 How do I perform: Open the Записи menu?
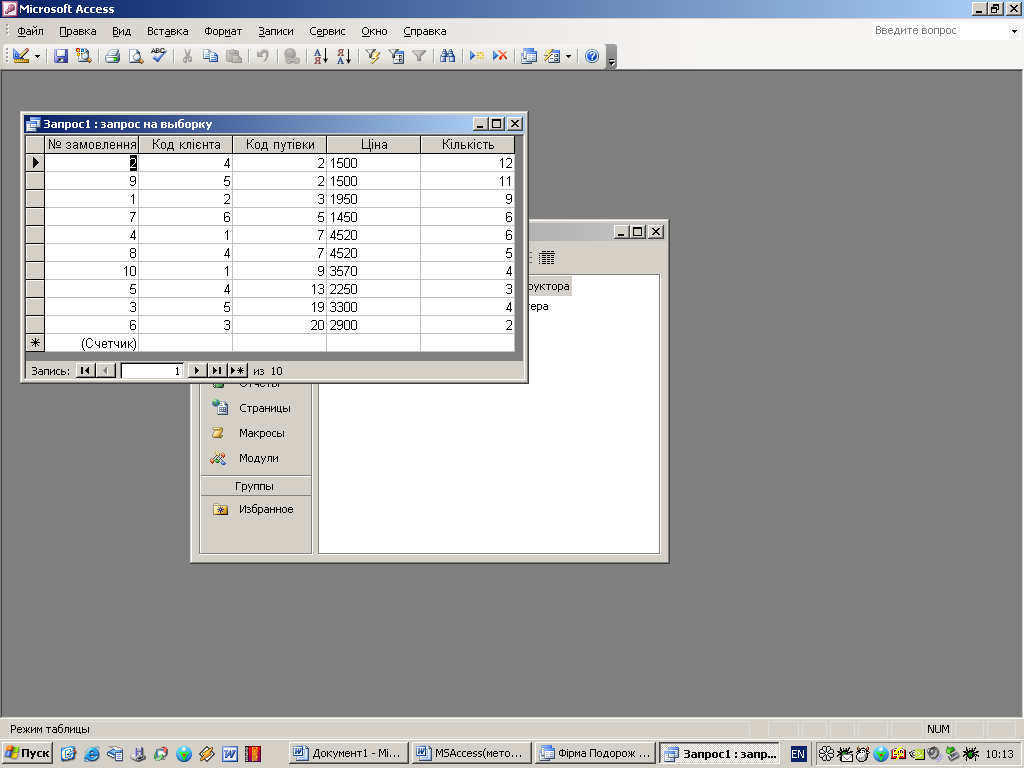point(276,31)
